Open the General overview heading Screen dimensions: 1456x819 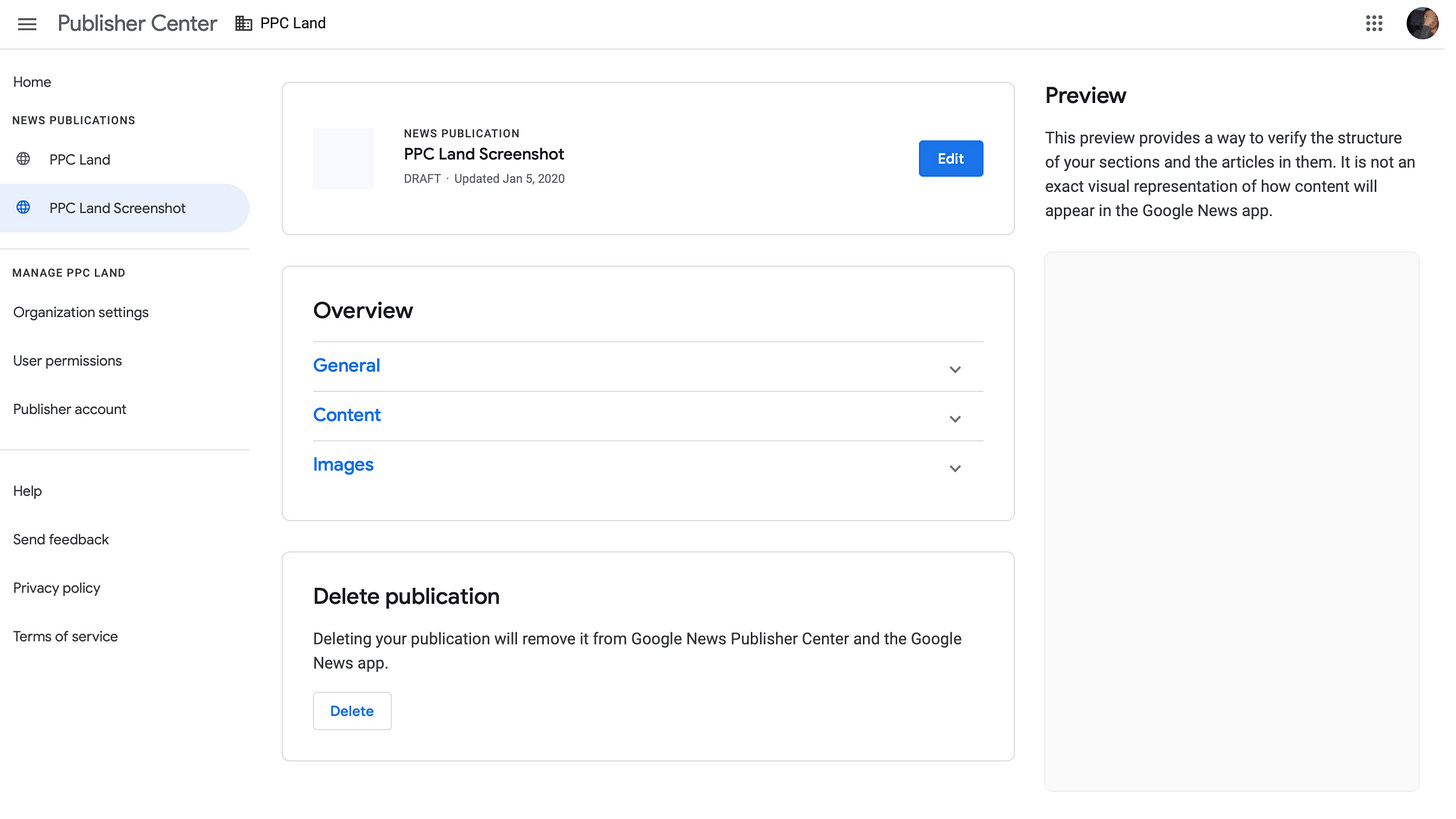coord(346,366)
